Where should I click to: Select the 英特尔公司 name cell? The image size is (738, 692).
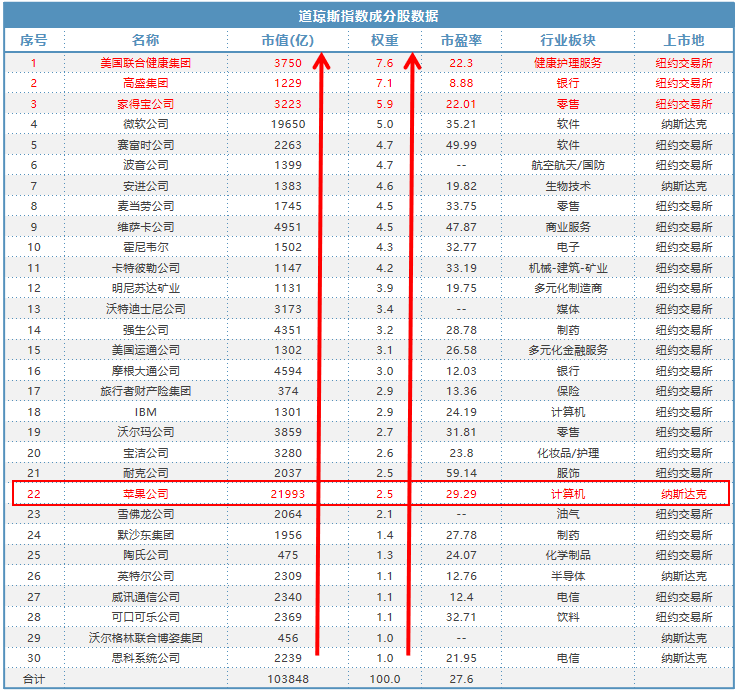(x=145, y=576)
